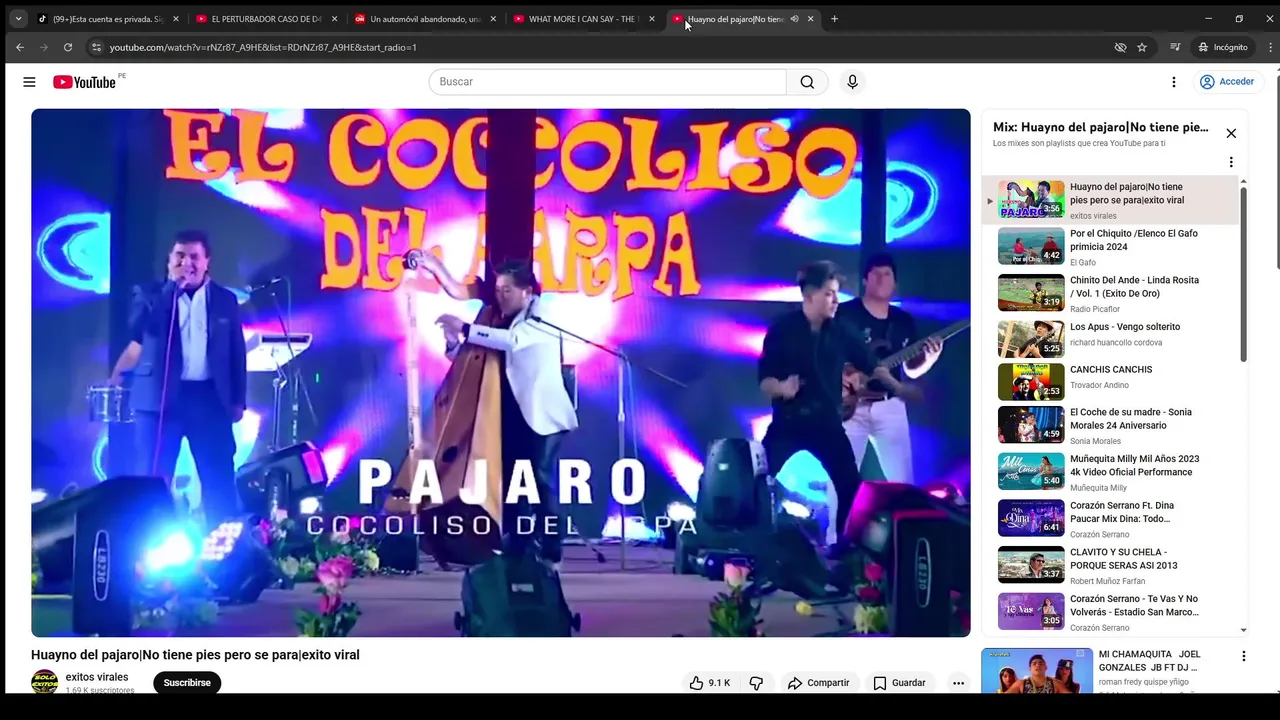Play El Coche de su madre video
Viewport: 1280px width, 720px height.
[1110, 425]
